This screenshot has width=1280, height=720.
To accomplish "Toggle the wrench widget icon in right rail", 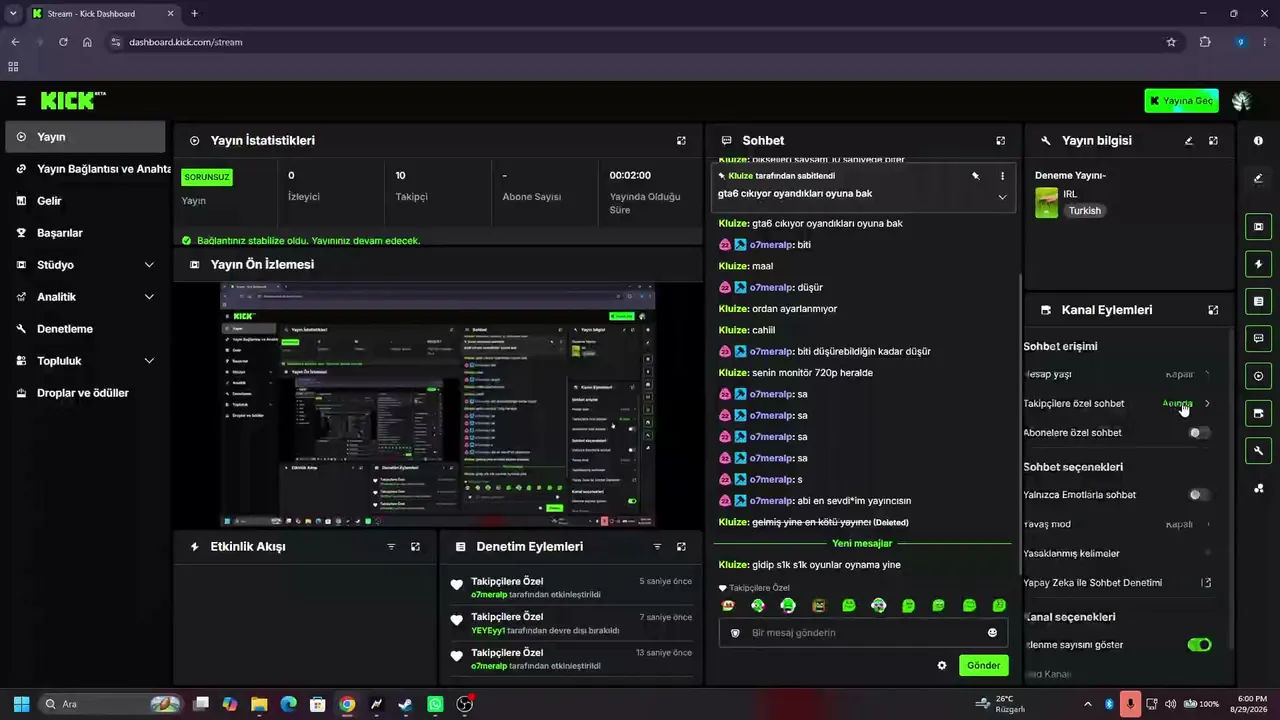I will [1258, 450].
